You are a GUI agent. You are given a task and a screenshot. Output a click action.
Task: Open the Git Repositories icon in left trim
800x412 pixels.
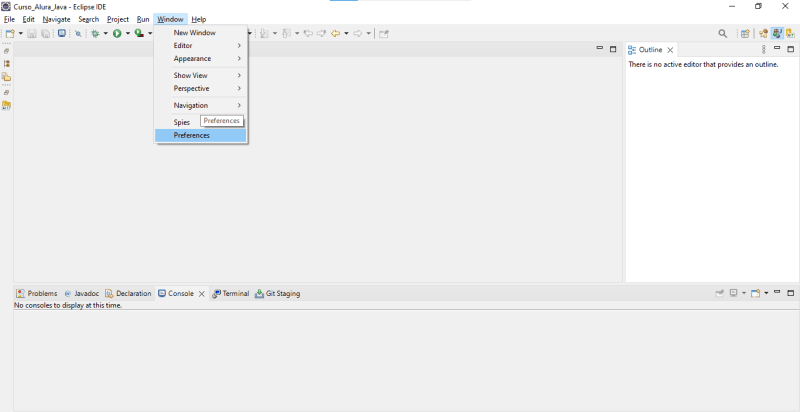point(6,106)
